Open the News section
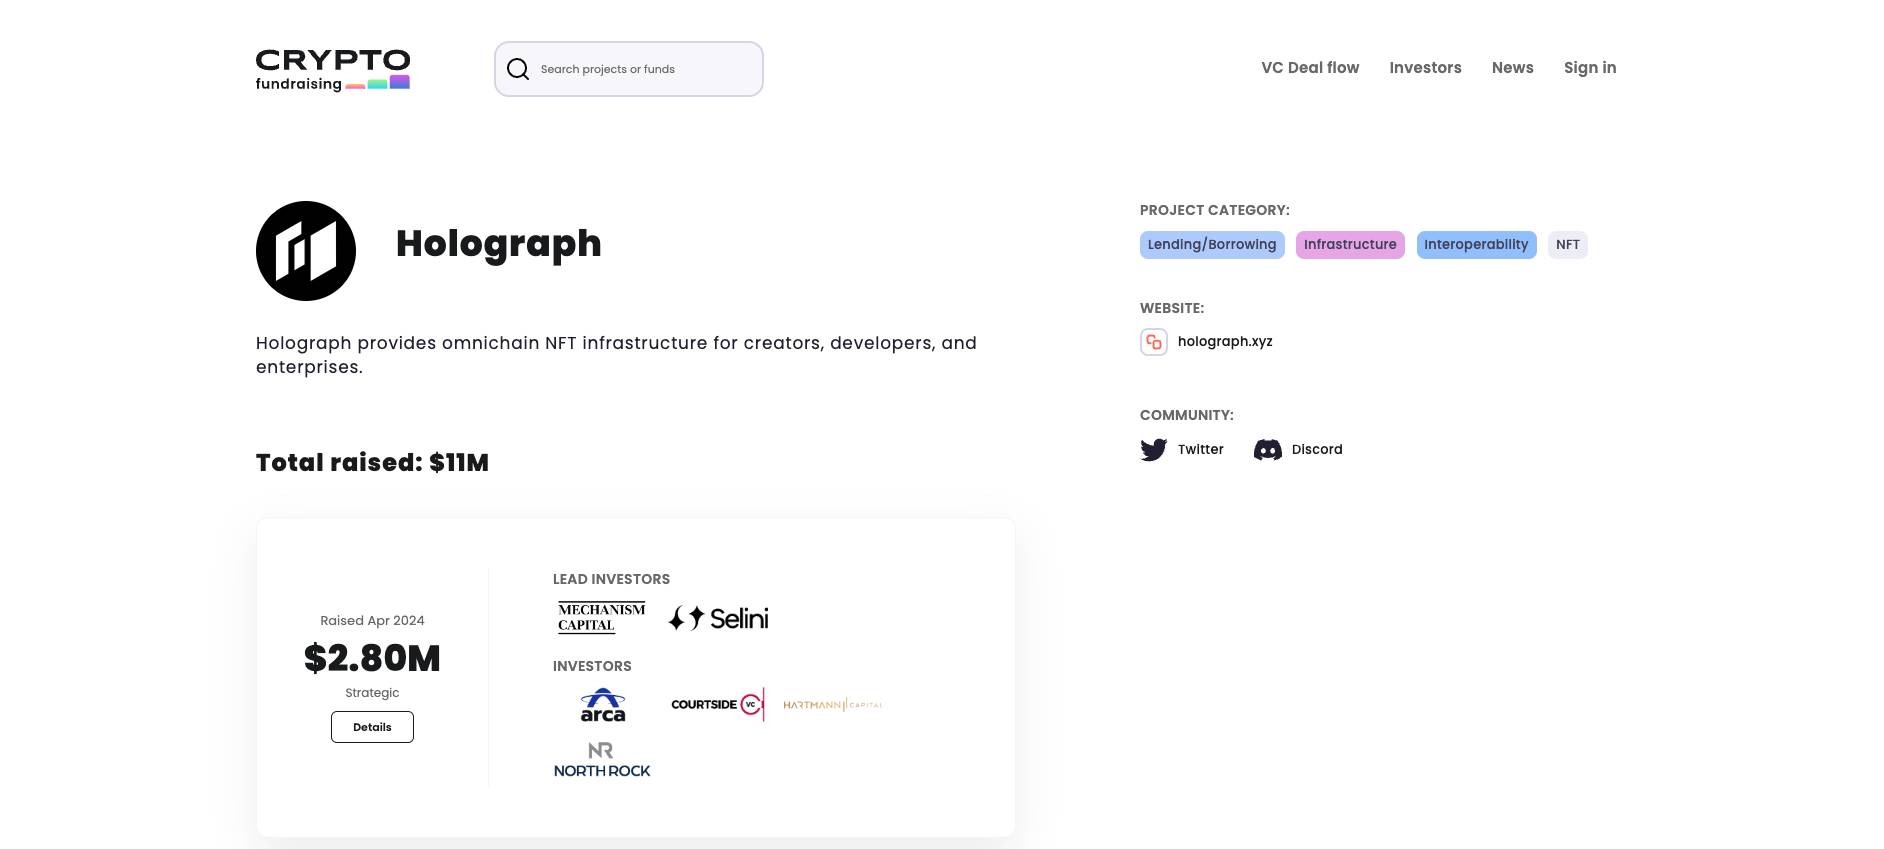Image resolution: width=1884 pixels, height=849 pixels. (1512, 68)
